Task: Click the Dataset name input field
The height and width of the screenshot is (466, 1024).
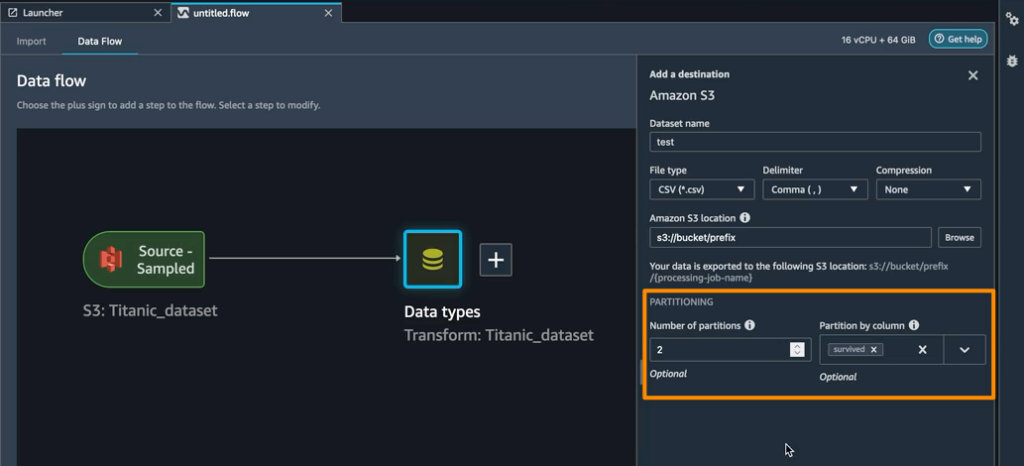Action: pyautogui.click(x=815, y=142)
